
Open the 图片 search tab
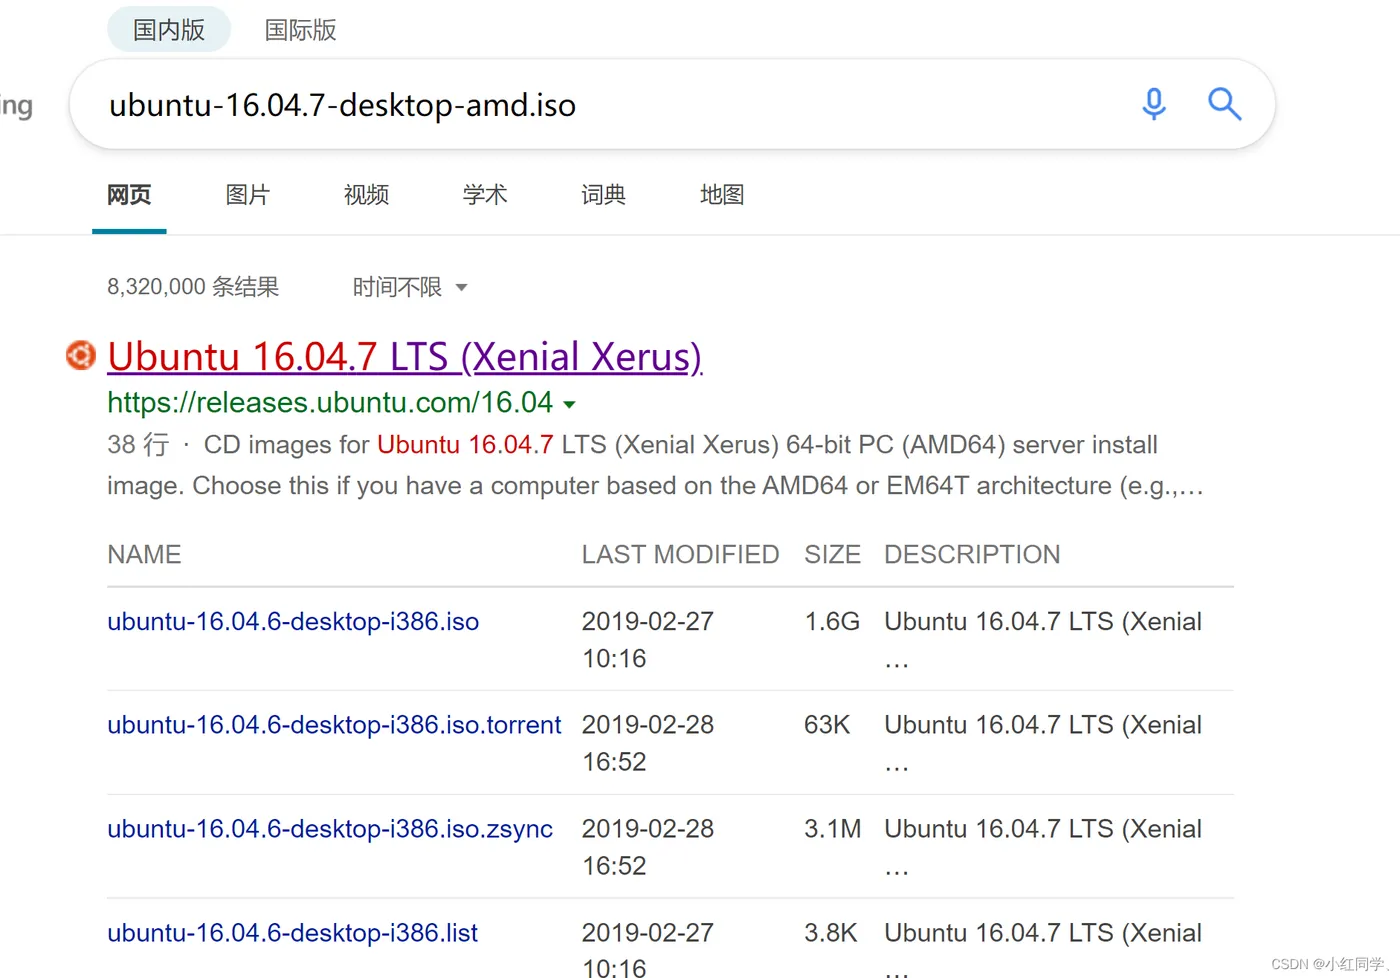point(248,195)
